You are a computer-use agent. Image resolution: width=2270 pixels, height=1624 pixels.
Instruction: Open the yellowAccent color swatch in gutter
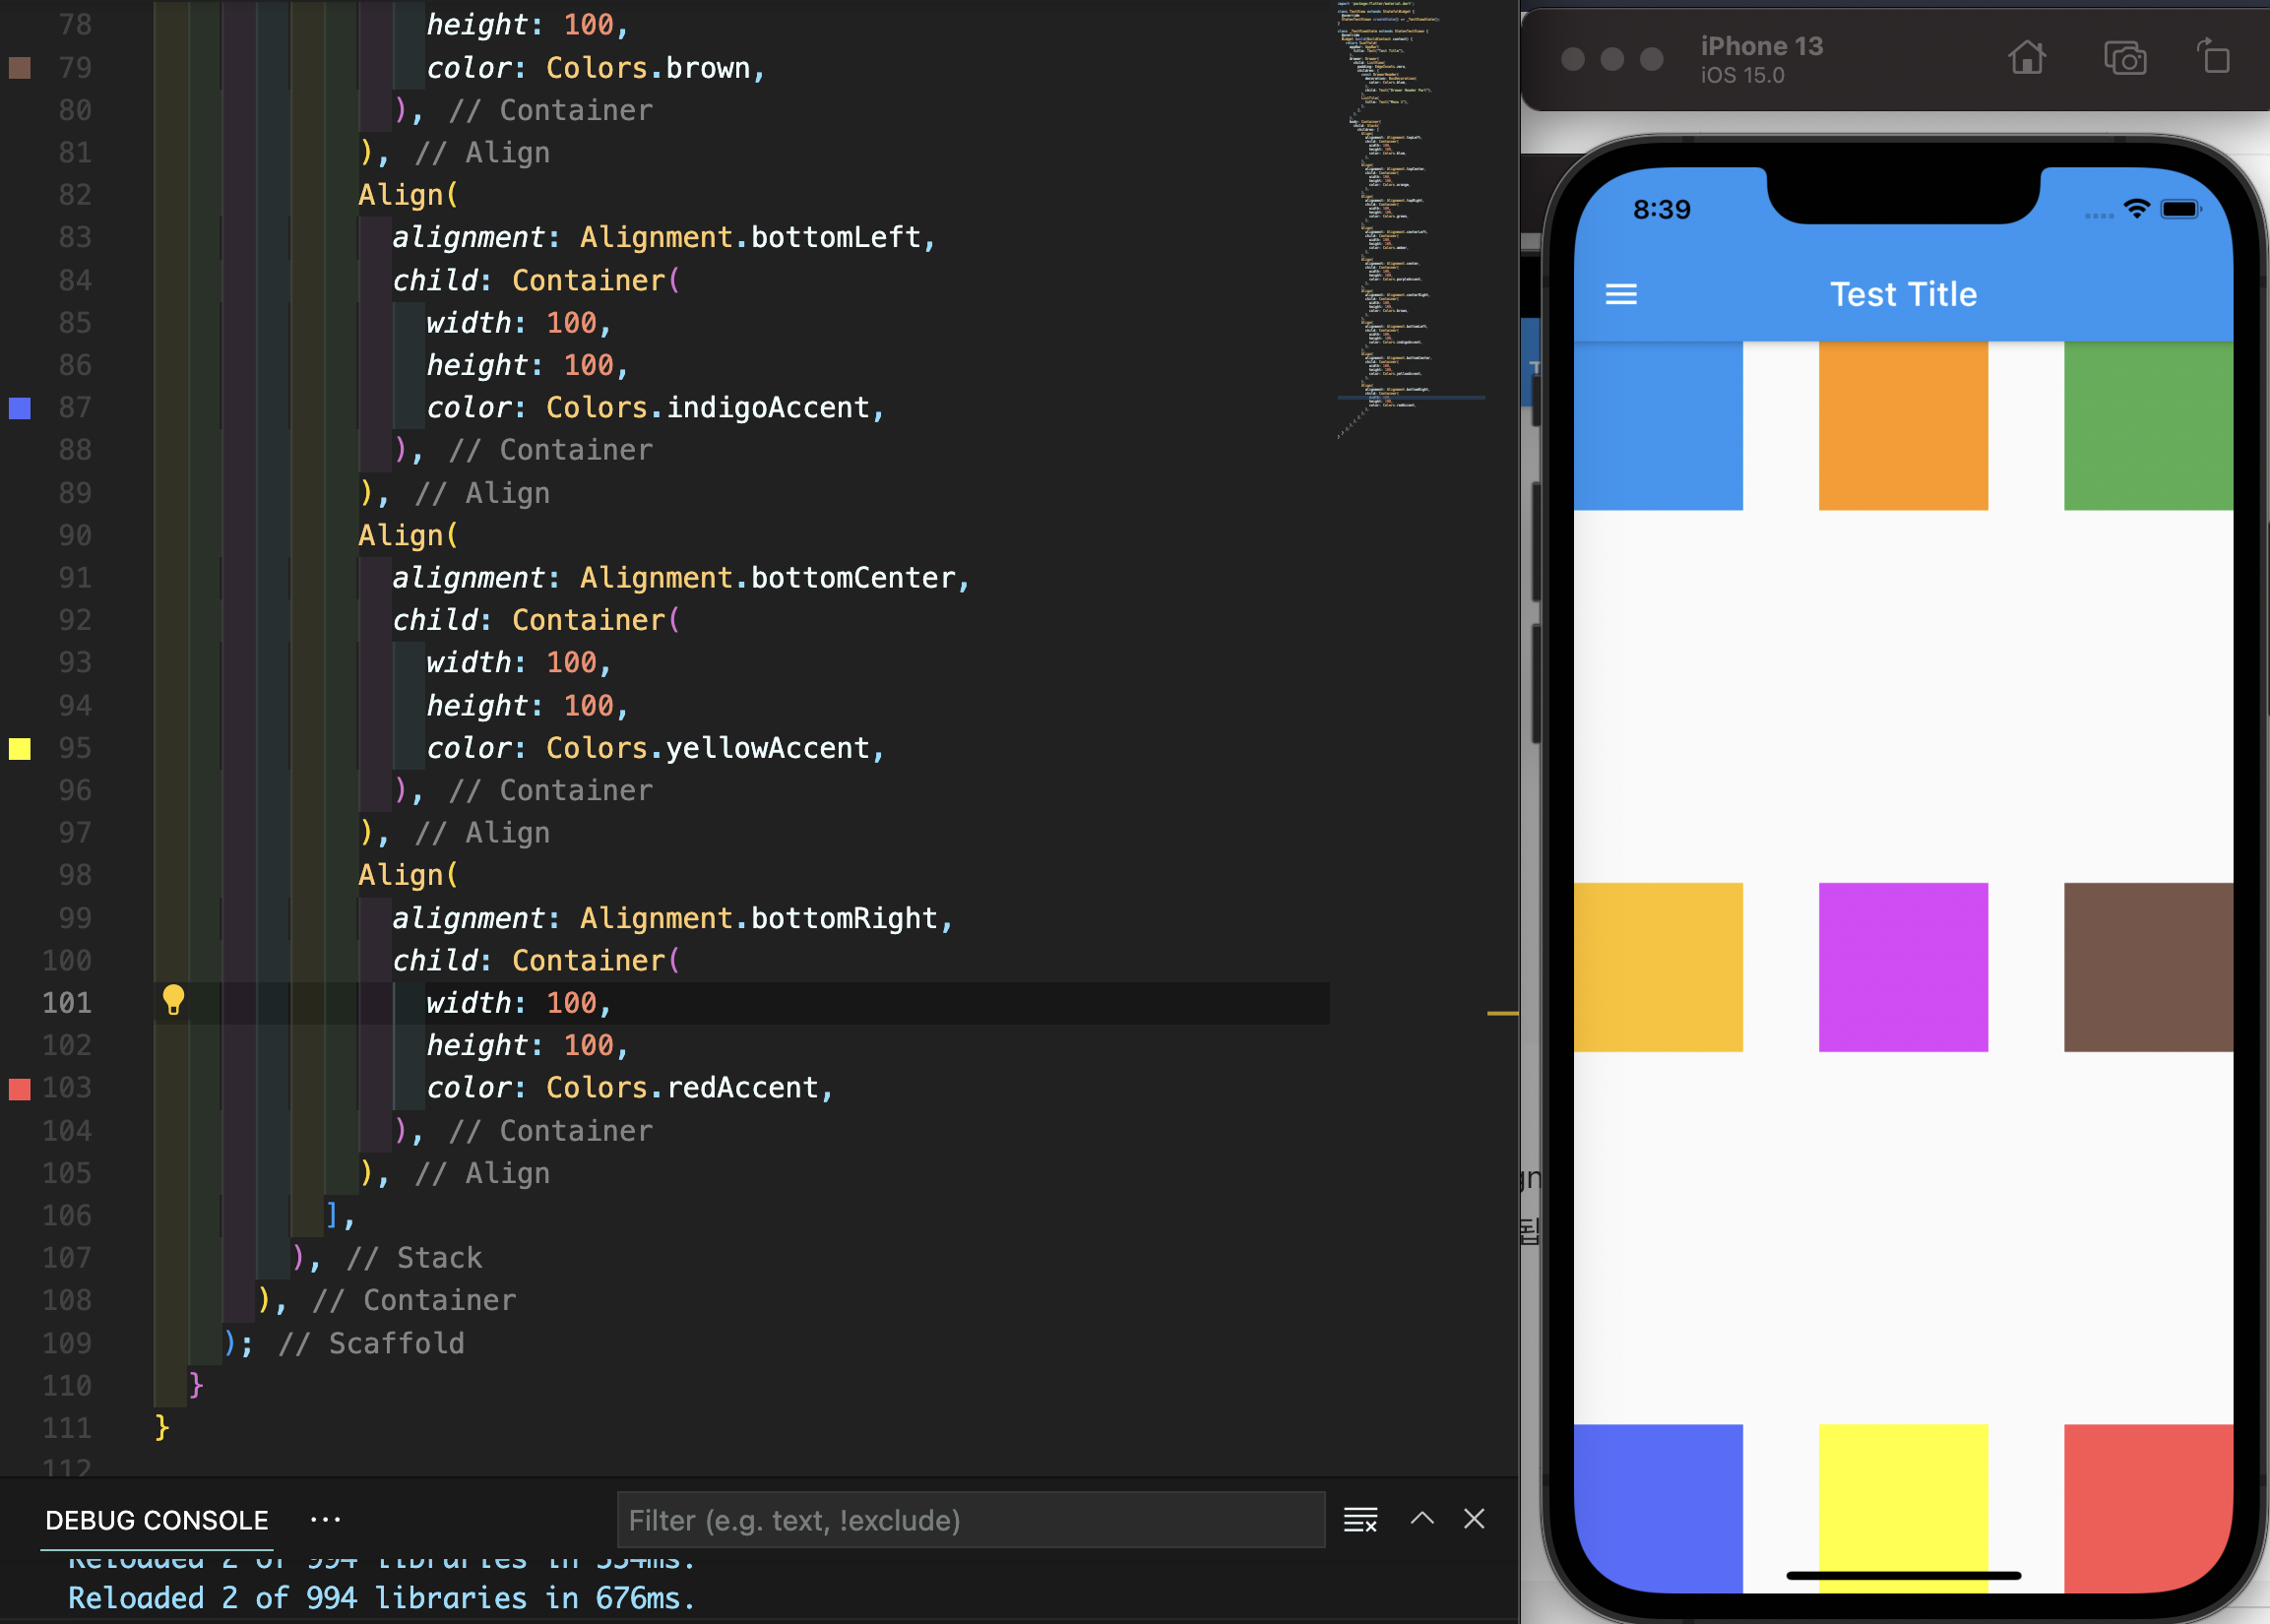20,749
